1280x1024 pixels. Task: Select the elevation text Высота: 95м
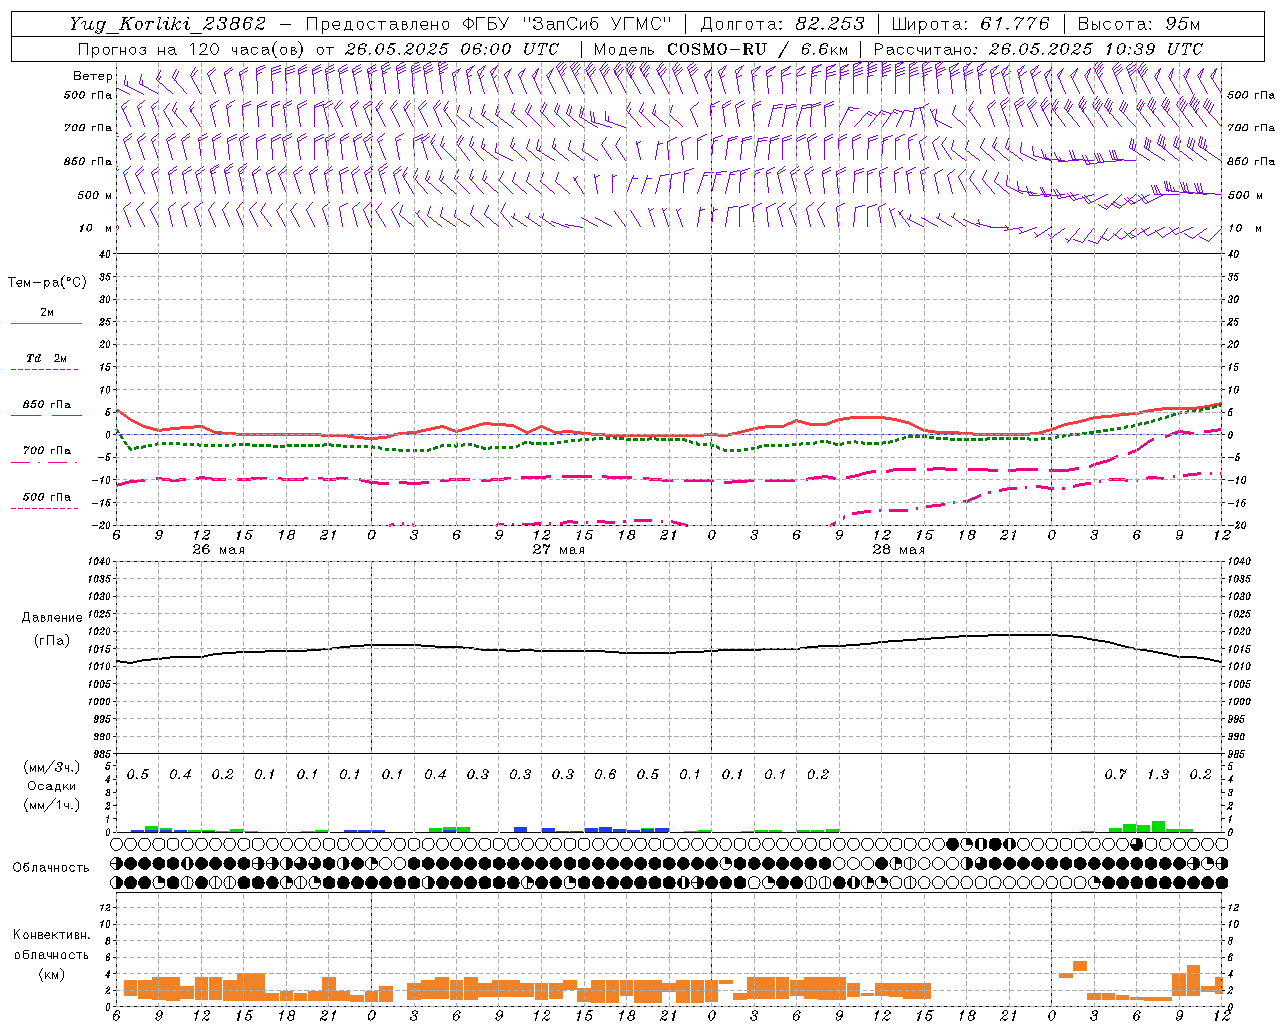point(1139,24)
